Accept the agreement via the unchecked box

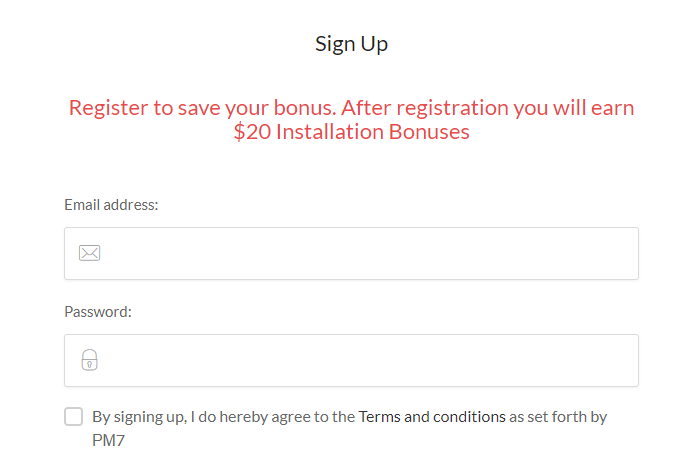tap(74, 417)
